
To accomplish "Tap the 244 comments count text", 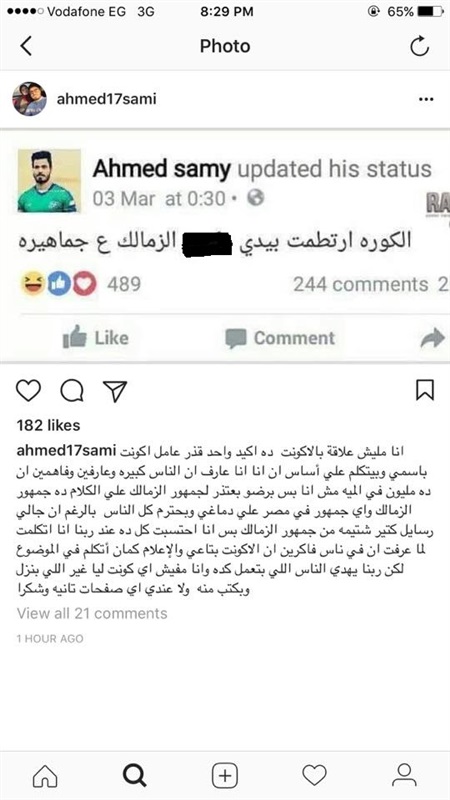I will coord(361,285).
